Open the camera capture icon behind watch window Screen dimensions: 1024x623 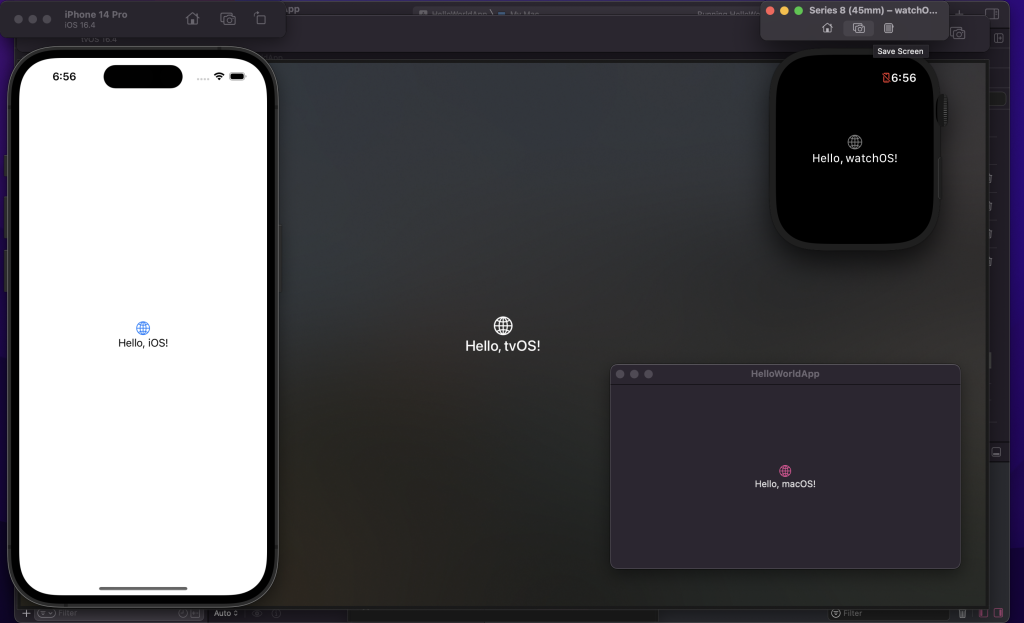[x=957, y=33]
